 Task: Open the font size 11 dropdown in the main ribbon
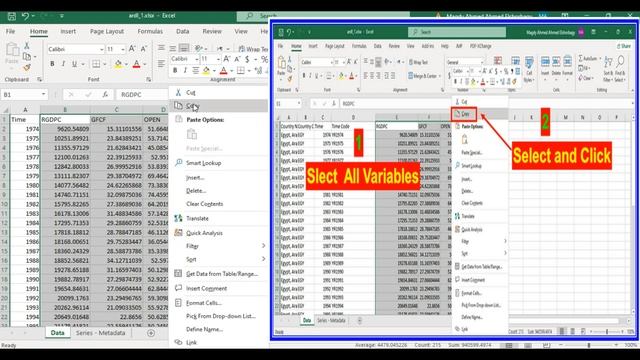(x=123, y=49)
